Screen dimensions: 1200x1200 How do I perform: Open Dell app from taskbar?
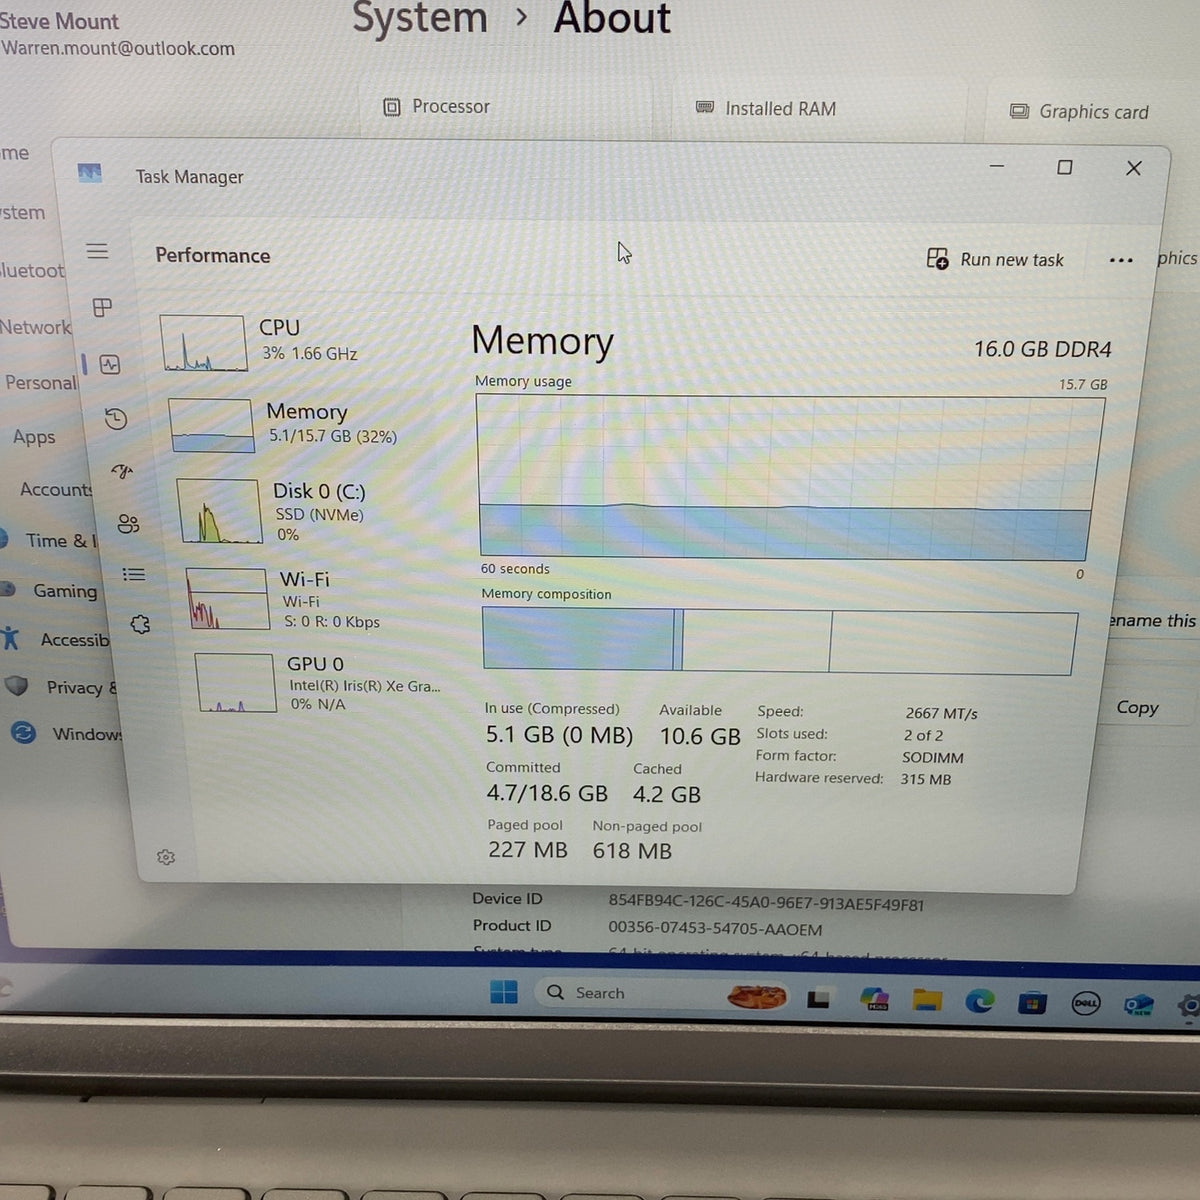point(1086,1003)
